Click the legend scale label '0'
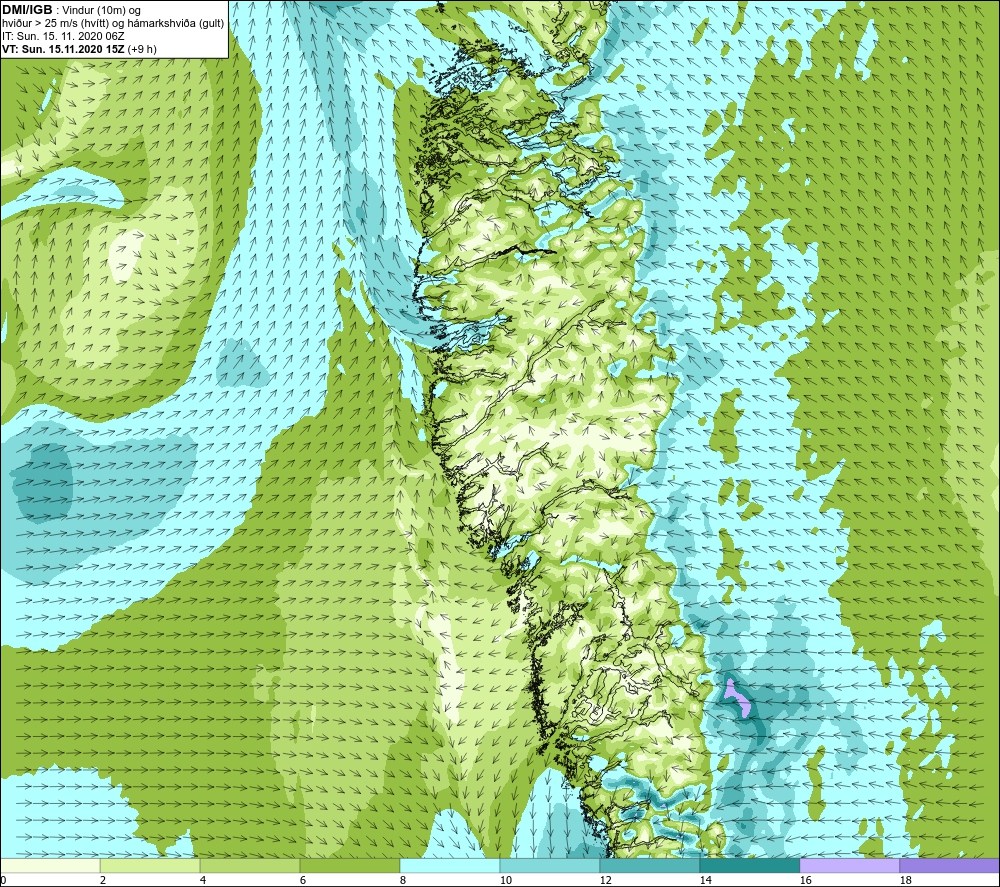1000x887 pixels. pos(4,881)
